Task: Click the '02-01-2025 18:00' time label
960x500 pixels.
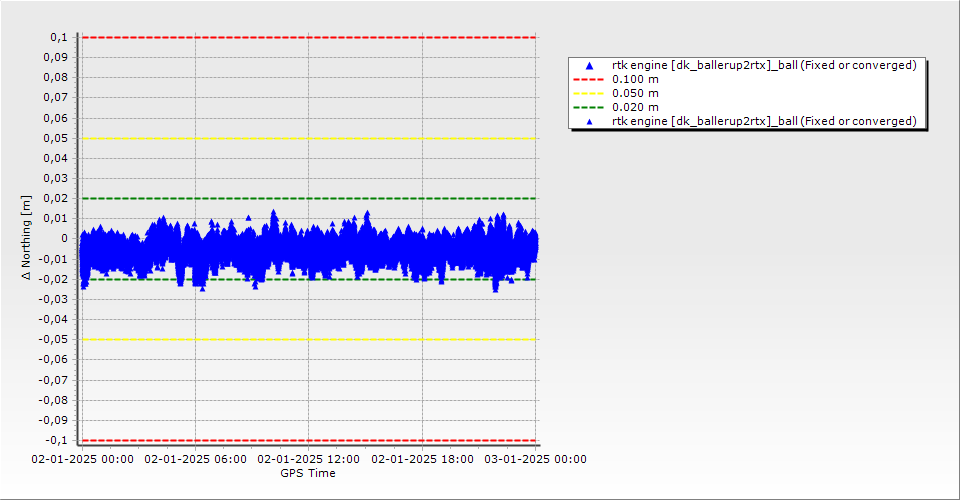Action: click(422, 459)
